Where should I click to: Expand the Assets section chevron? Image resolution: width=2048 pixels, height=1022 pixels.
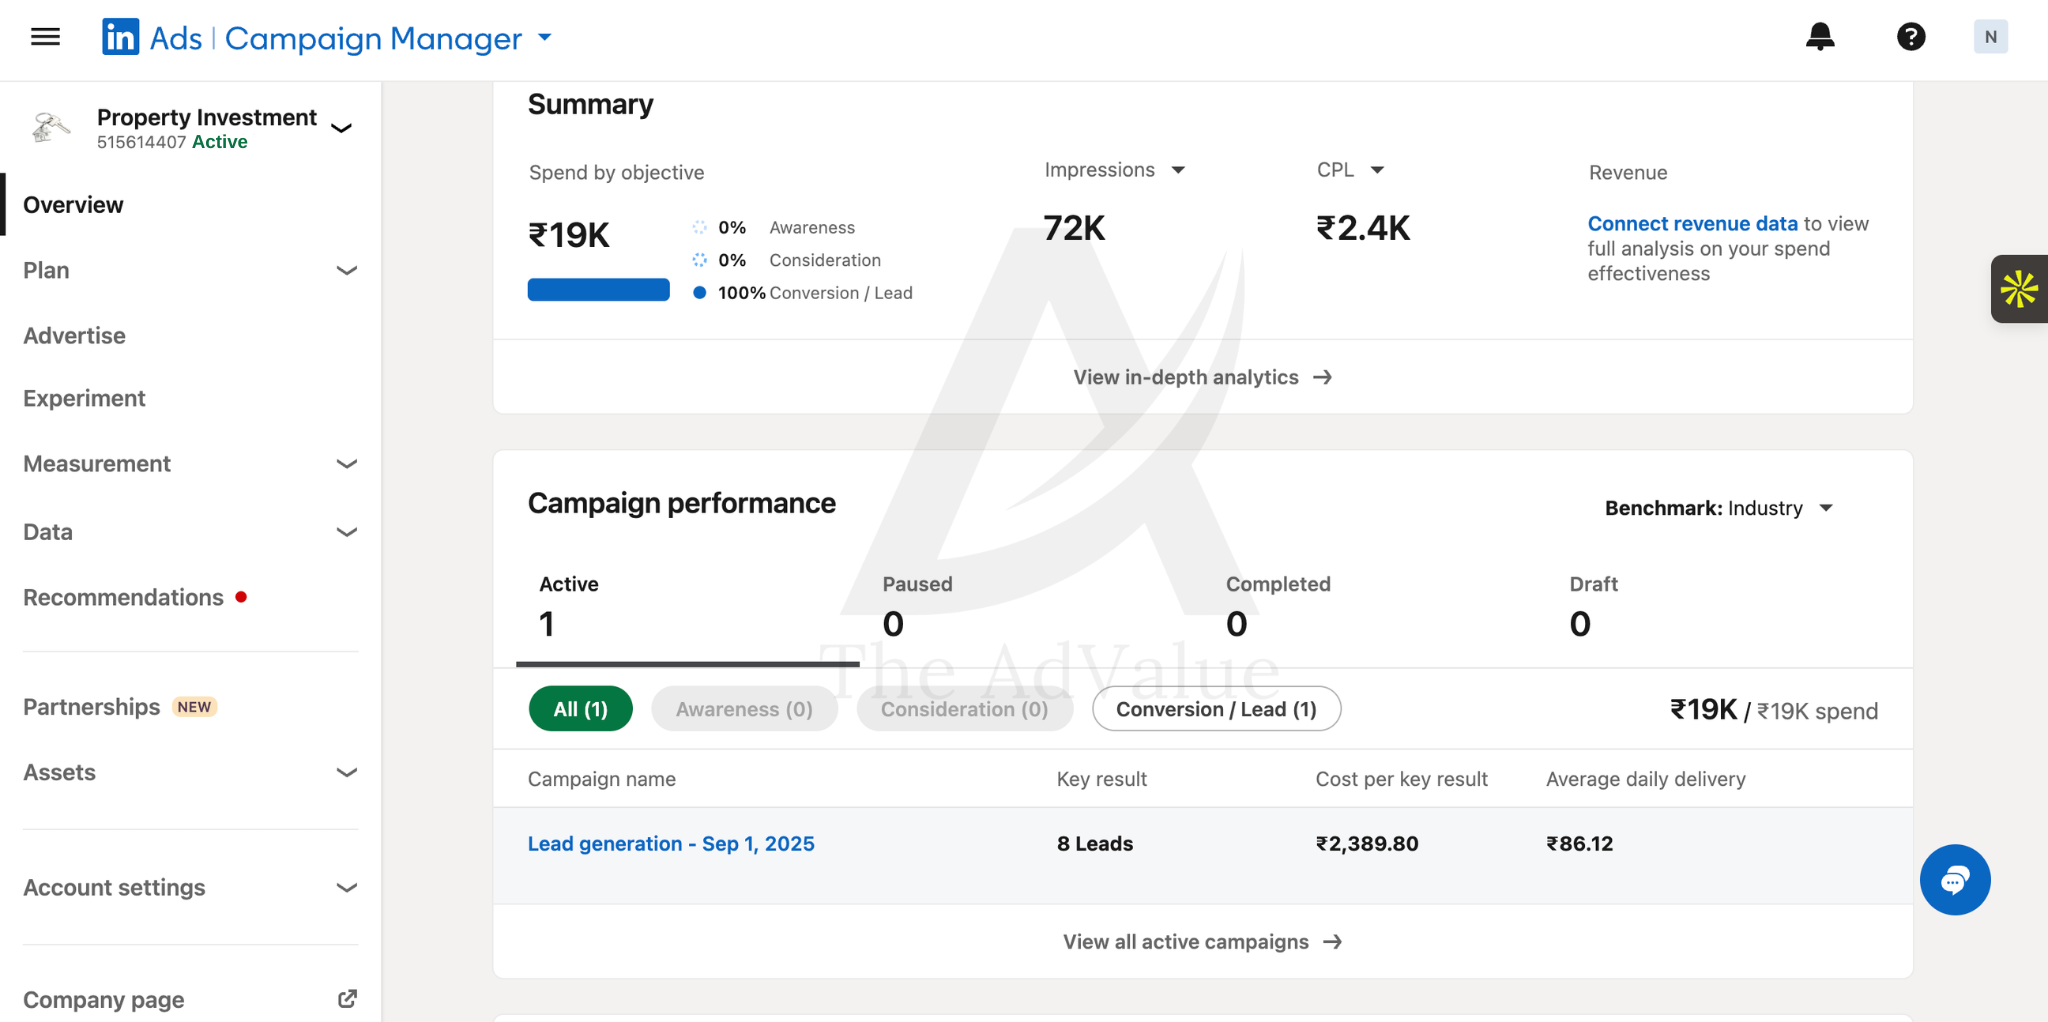pyautogui.click(x=347, y=773)
